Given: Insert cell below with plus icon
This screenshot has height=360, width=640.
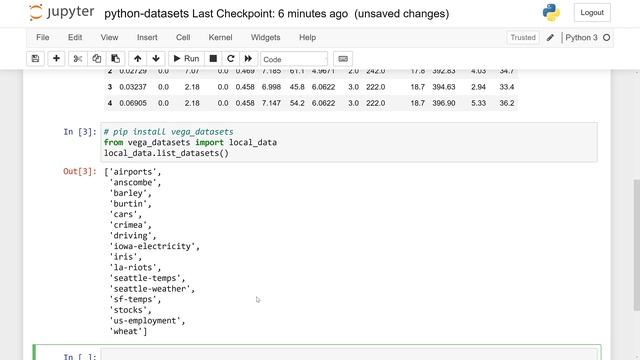Looking at the screenshot, I should (56, 59).
